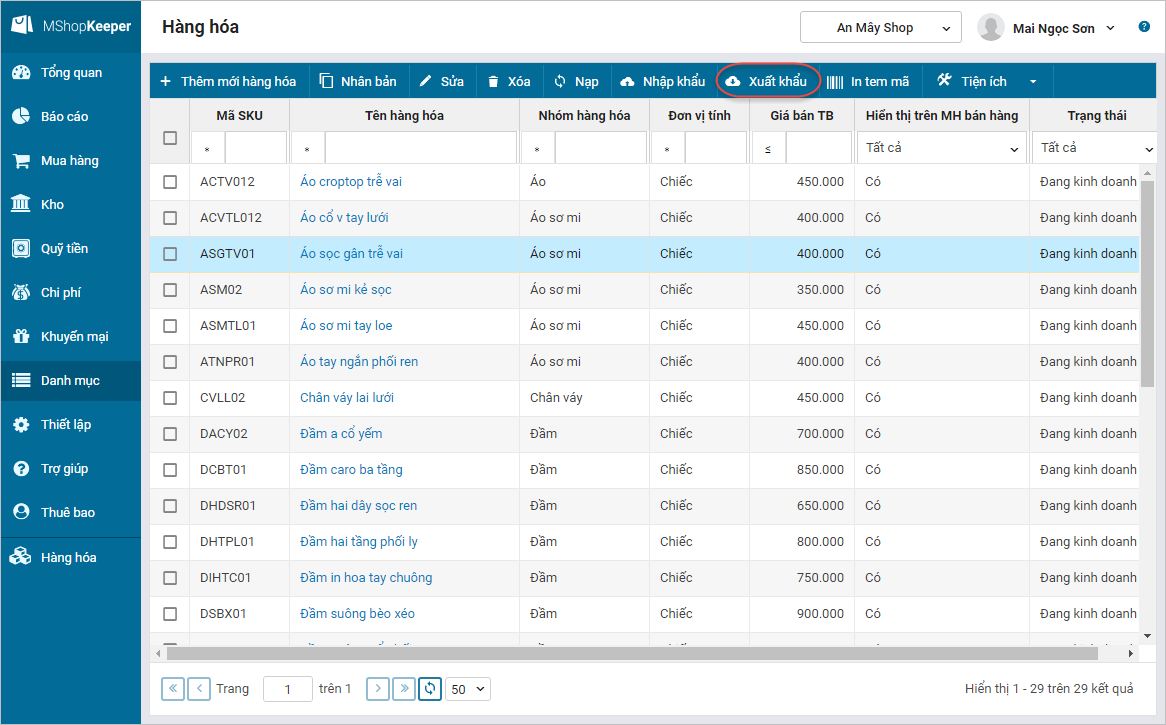Click the Nhân bản duplicate icon

[326, 81]
